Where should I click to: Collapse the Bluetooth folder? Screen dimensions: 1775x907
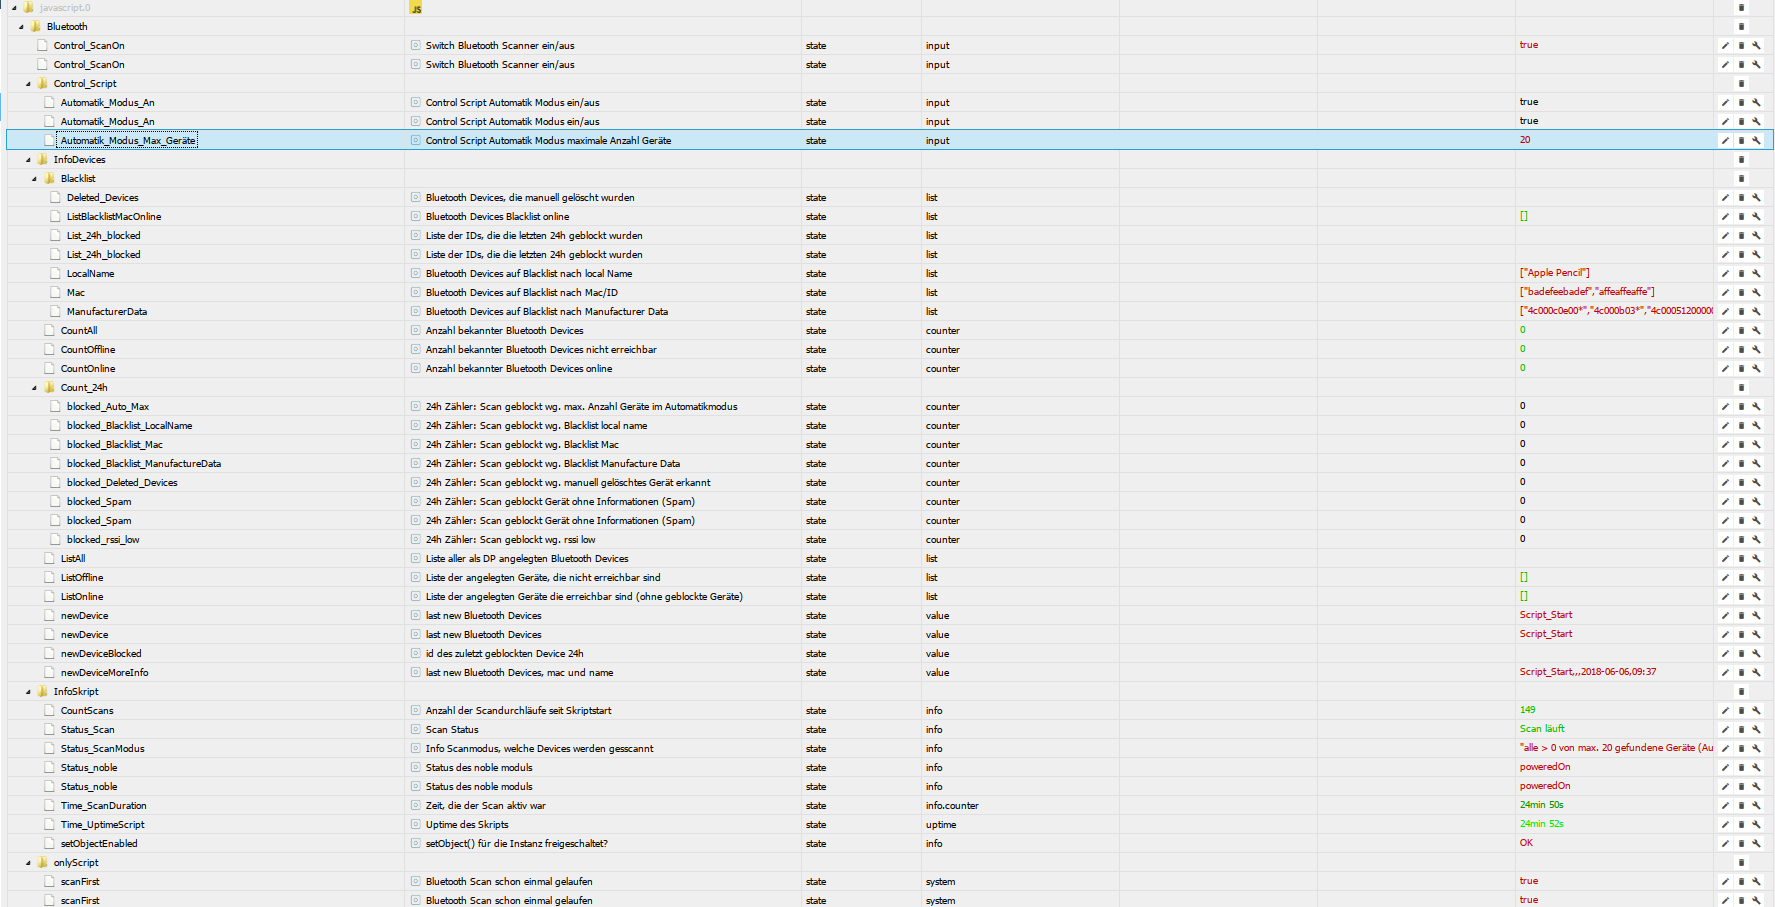point(21,27)
